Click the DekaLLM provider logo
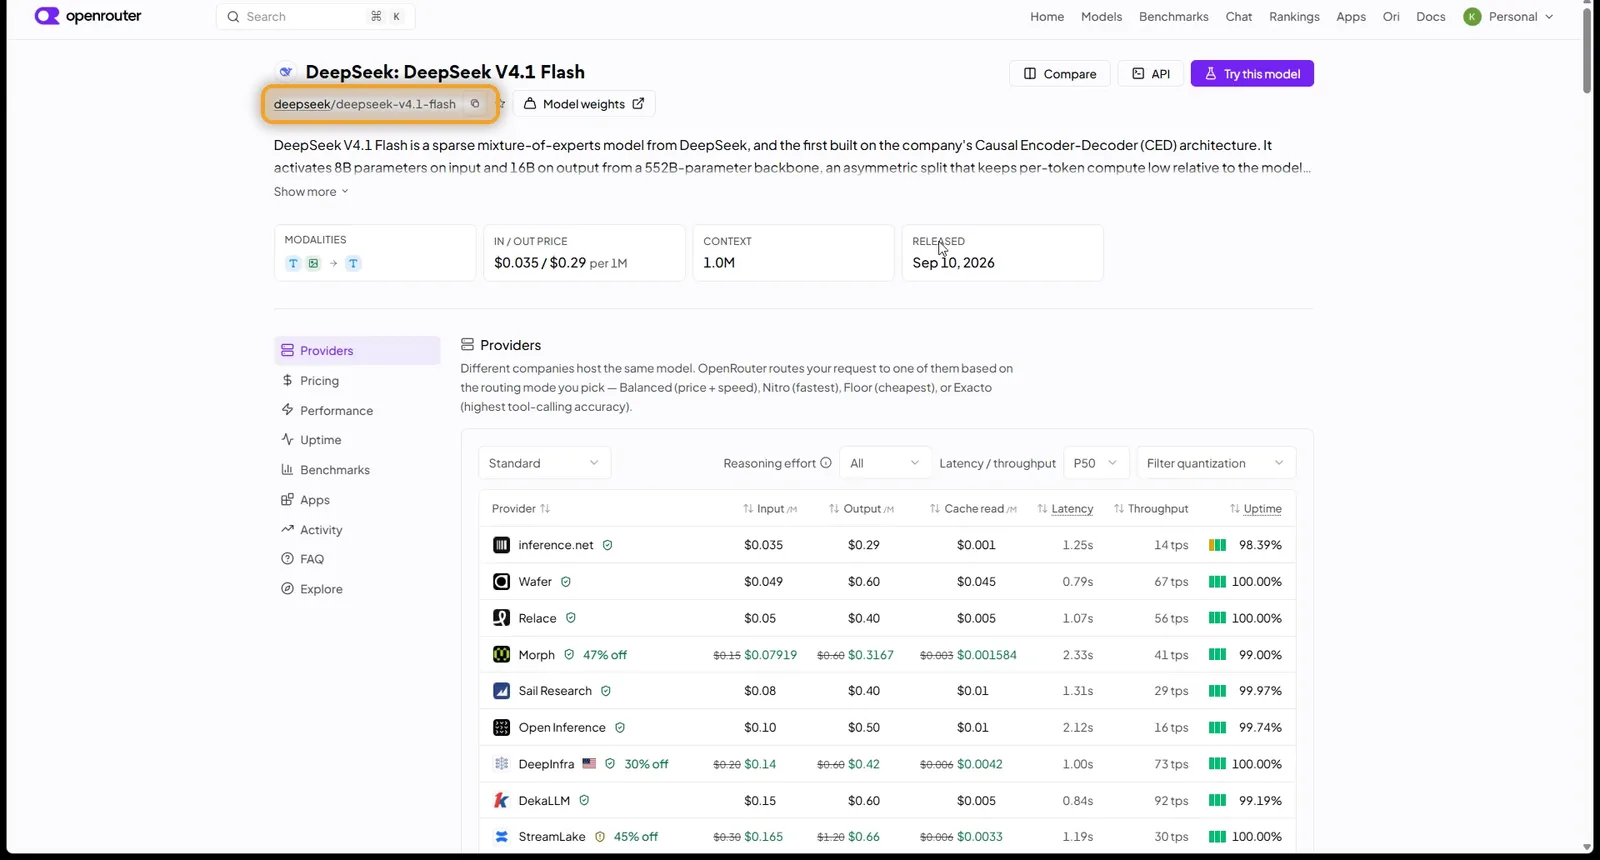The height and width of the screenshot is (860, 1600). (x=502, y=801)
